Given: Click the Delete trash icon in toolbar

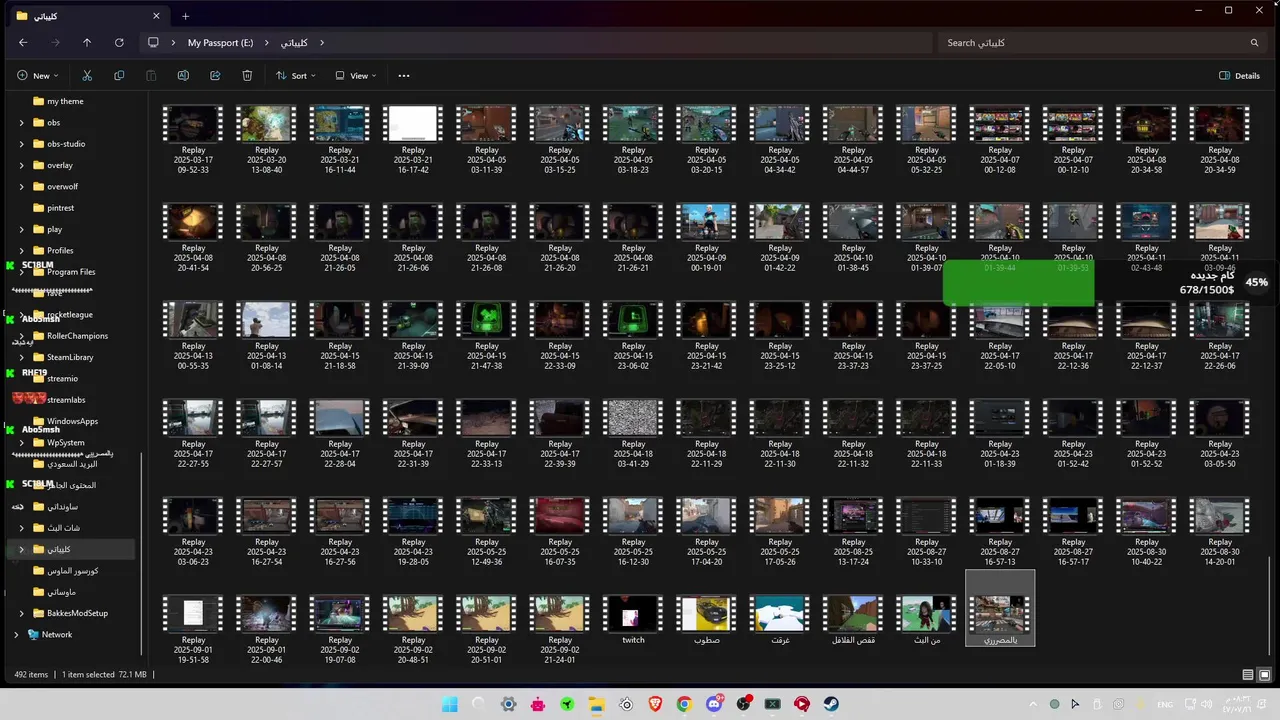Looking at the screenshot, I should (247, 75).
